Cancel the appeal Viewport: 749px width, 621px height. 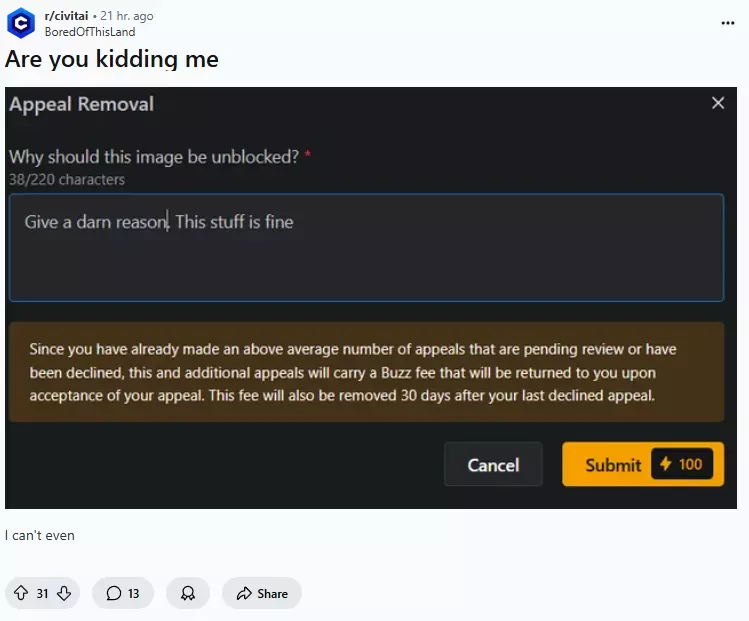[493, 464]
